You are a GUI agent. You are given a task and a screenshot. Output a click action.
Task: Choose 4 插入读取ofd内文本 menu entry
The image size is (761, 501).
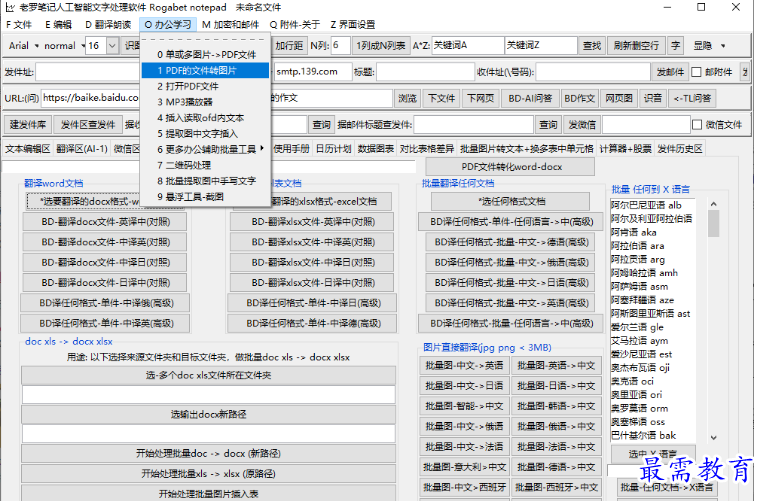pyautogui.click(x=206, y=118)
